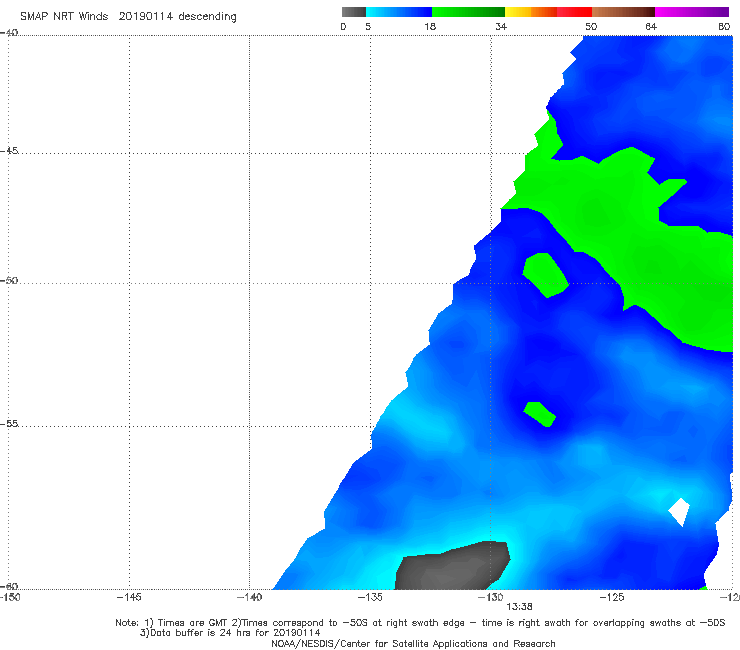
Task: Click the color bar label '50'
Action: (591, 27)
